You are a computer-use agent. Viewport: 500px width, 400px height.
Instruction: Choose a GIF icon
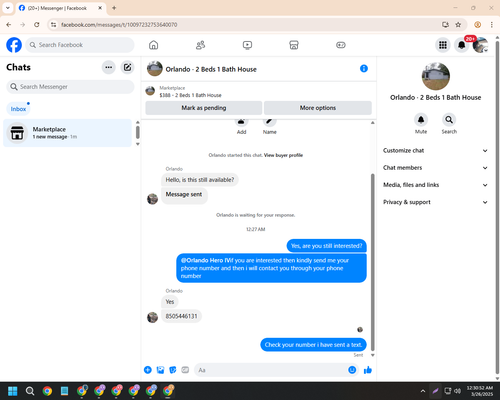pyautogui.click(x=185, y=370)
